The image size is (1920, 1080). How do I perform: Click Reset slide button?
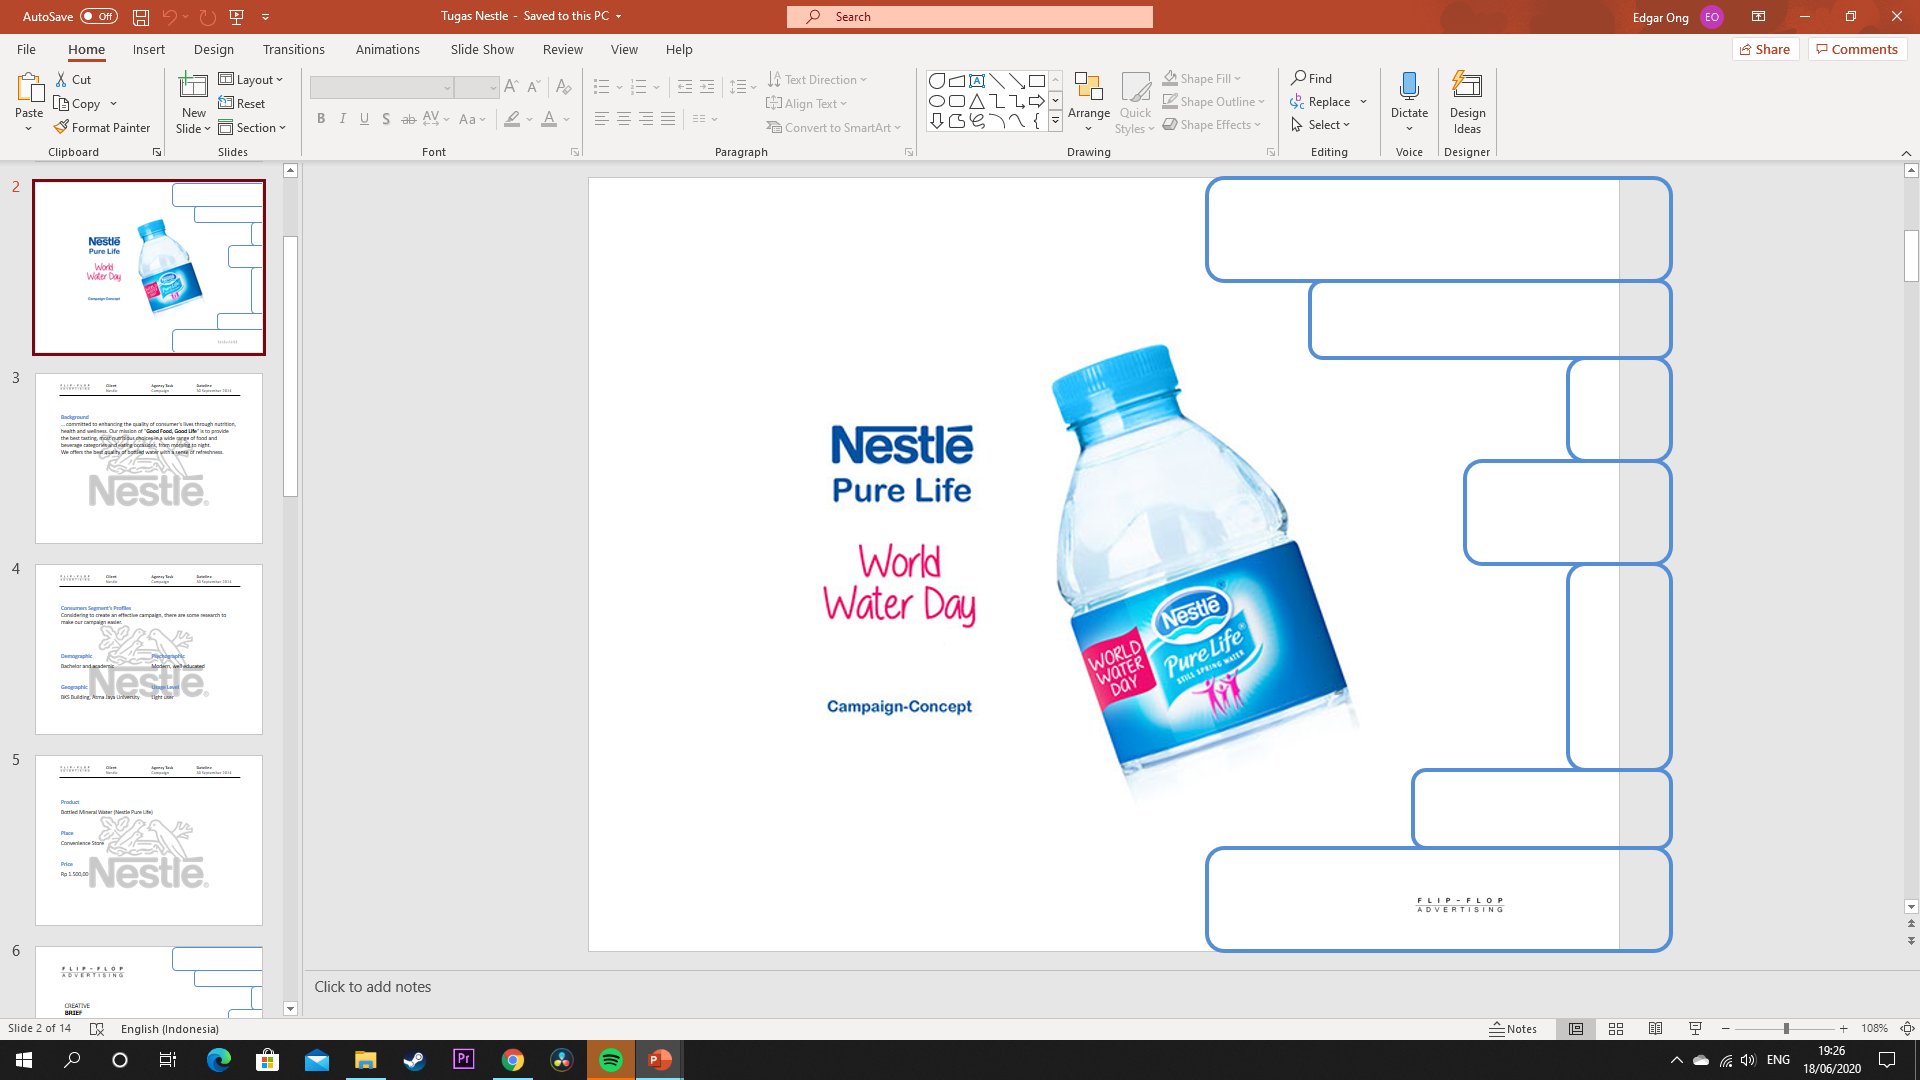pos(242,104)
